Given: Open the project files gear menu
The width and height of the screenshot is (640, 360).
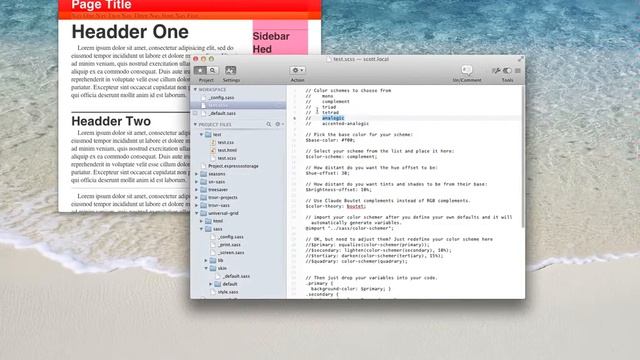Looking at the screenshot, I should pos(279,124).
